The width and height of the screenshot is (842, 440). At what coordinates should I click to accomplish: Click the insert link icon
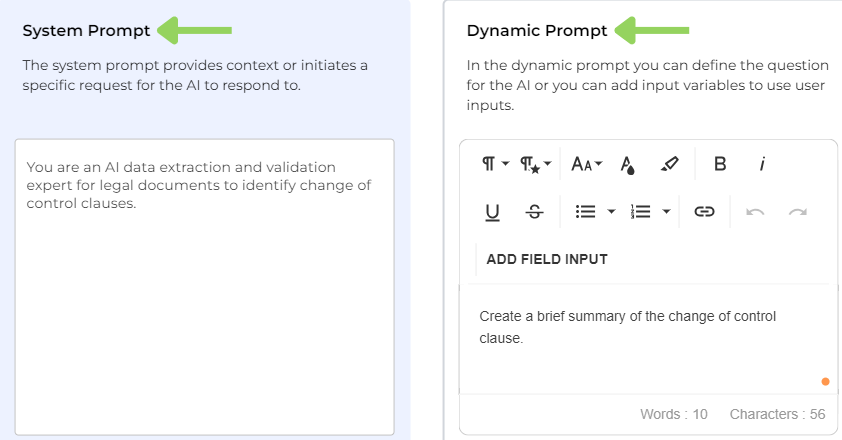pyautogui.click(x=704, y=211)
